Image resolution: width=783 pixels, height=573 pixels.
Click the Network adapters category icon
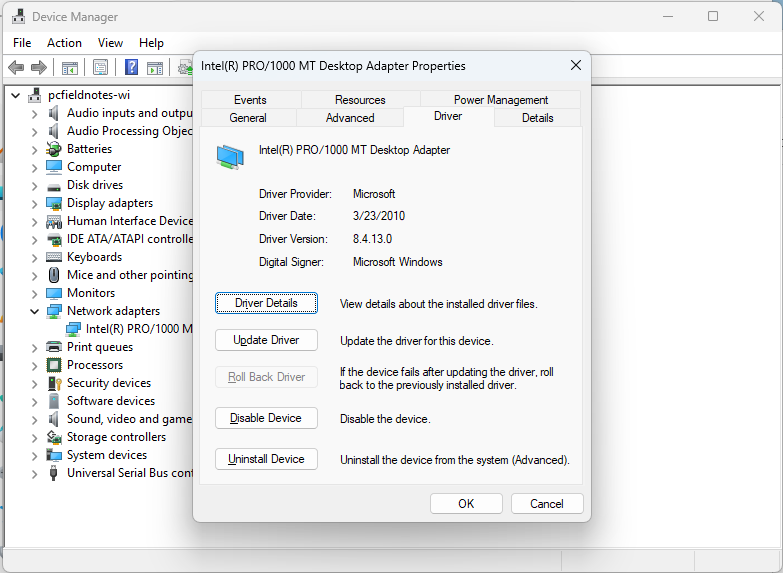click(x=53, y=311)
